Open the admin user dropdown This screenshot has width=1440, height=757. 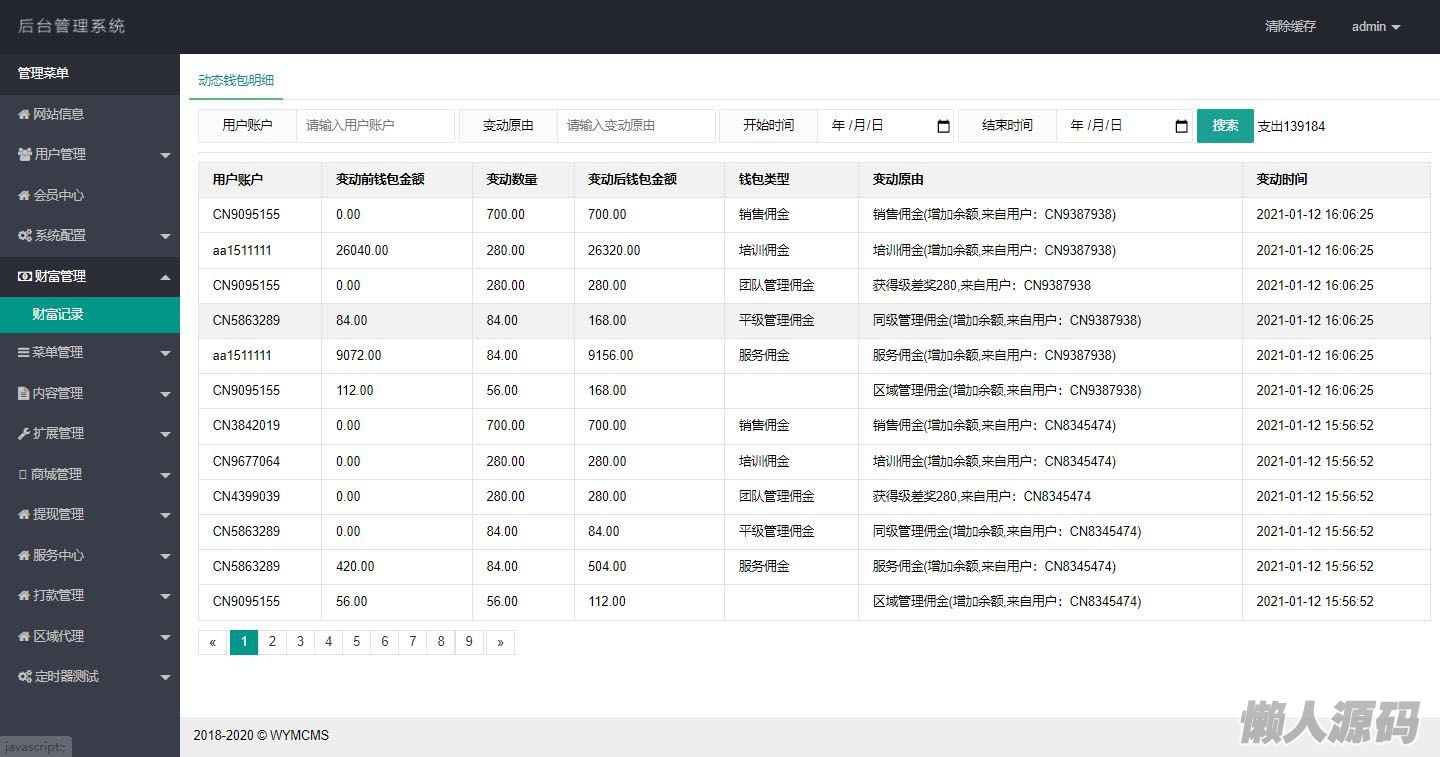click(1376, 27)
